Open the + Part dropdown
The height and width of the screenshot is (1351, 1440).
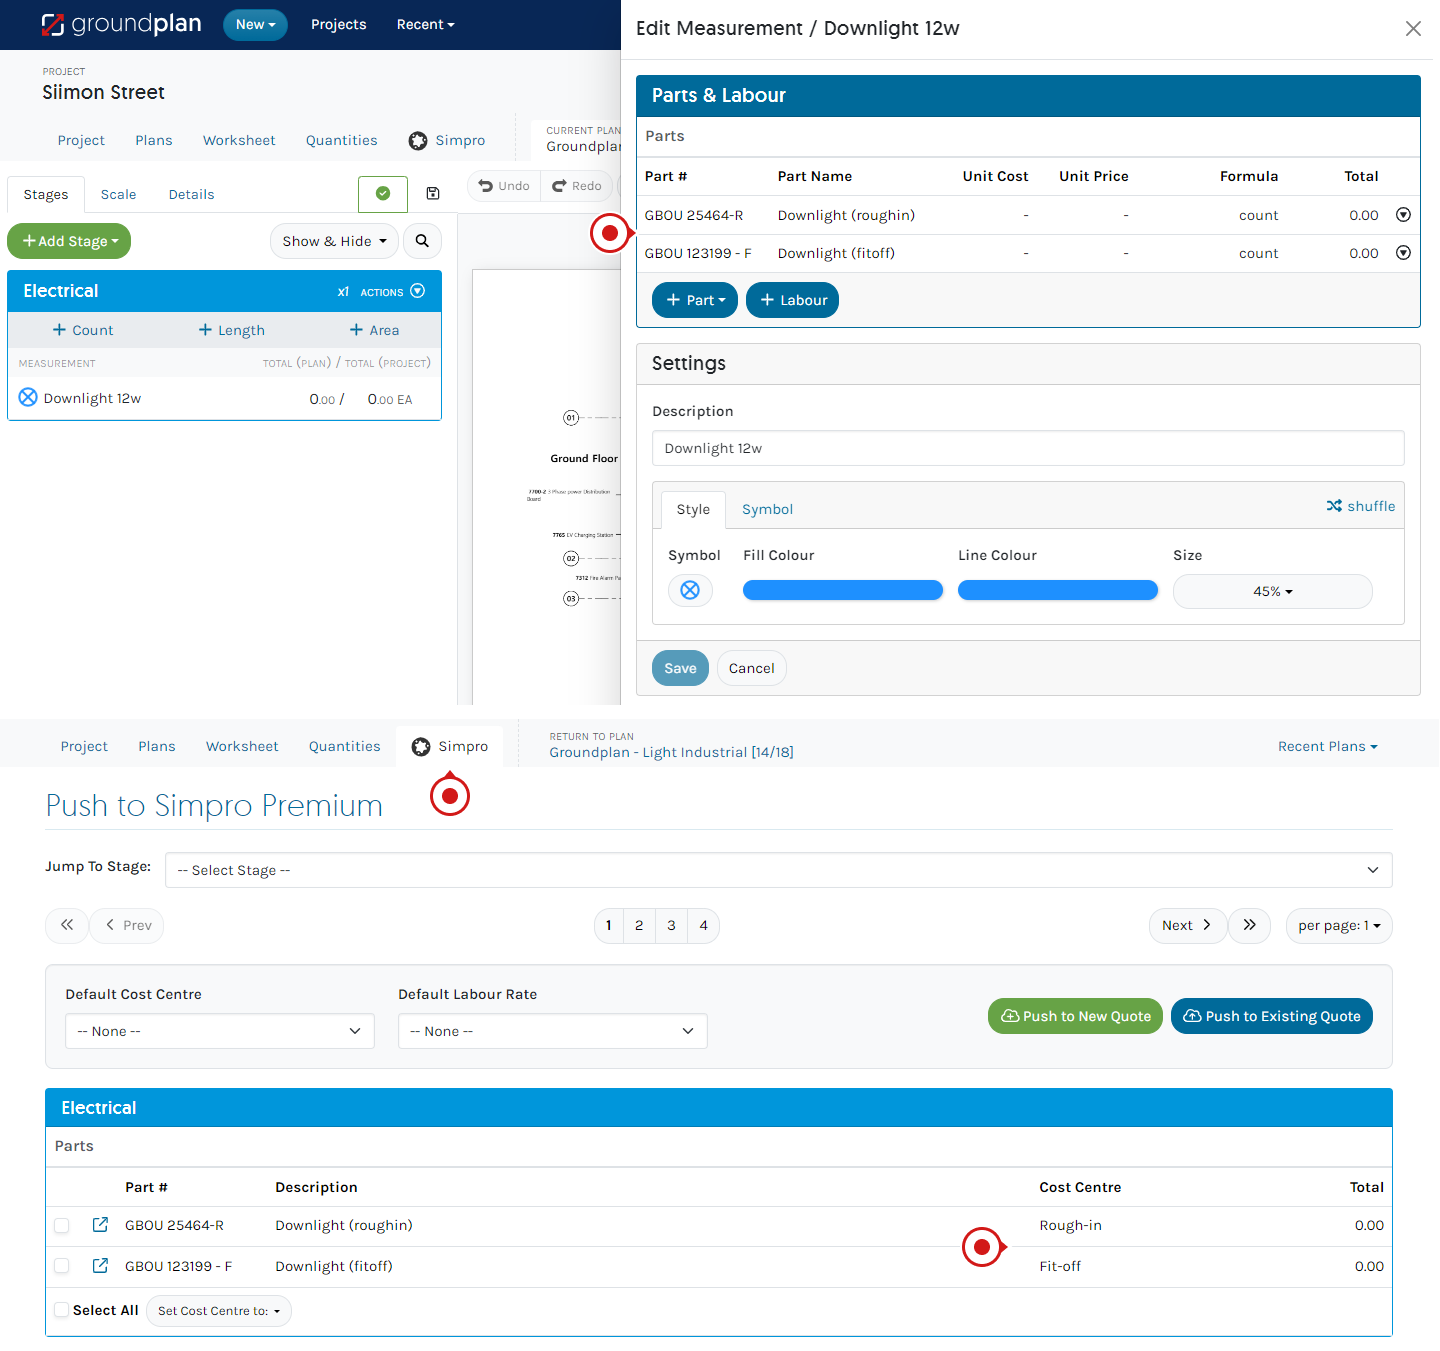pos(695,300)
